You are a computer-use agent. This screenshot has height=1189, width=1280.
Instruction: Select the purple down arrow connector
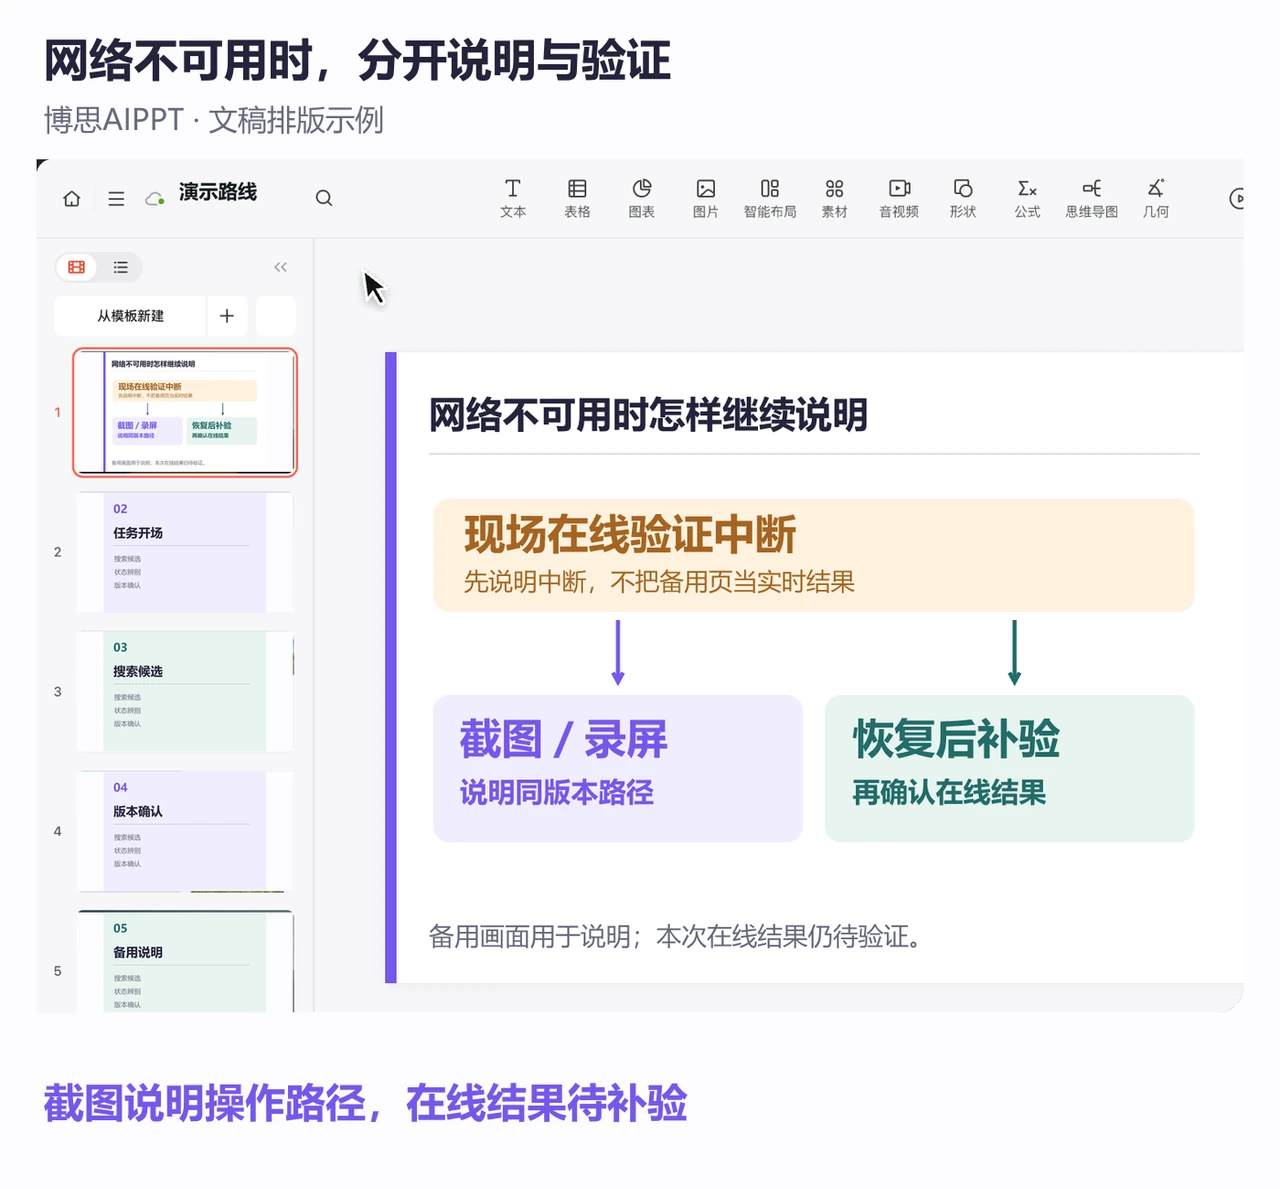pyautogui.click(x=618, y=652)
